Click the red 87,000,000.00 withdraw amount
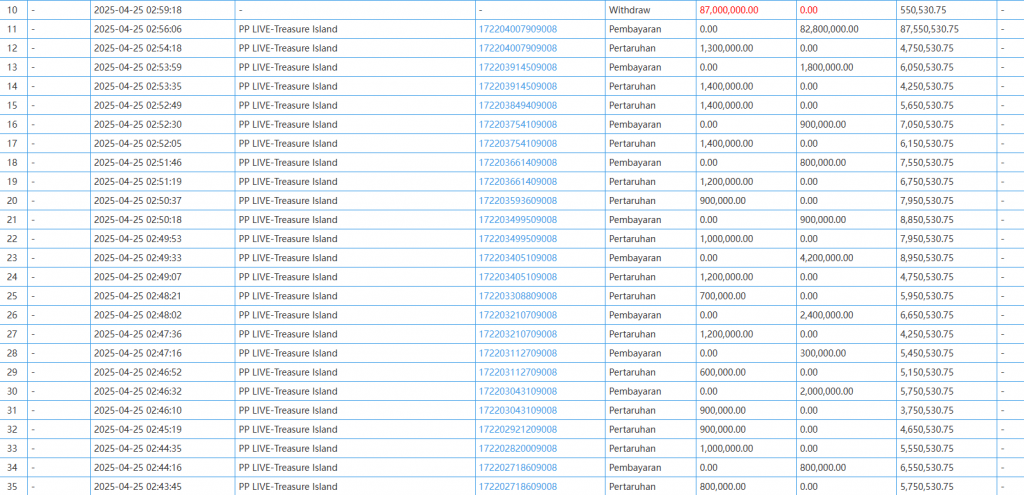This screenshot has height=495, width=1024. [729, 10]
